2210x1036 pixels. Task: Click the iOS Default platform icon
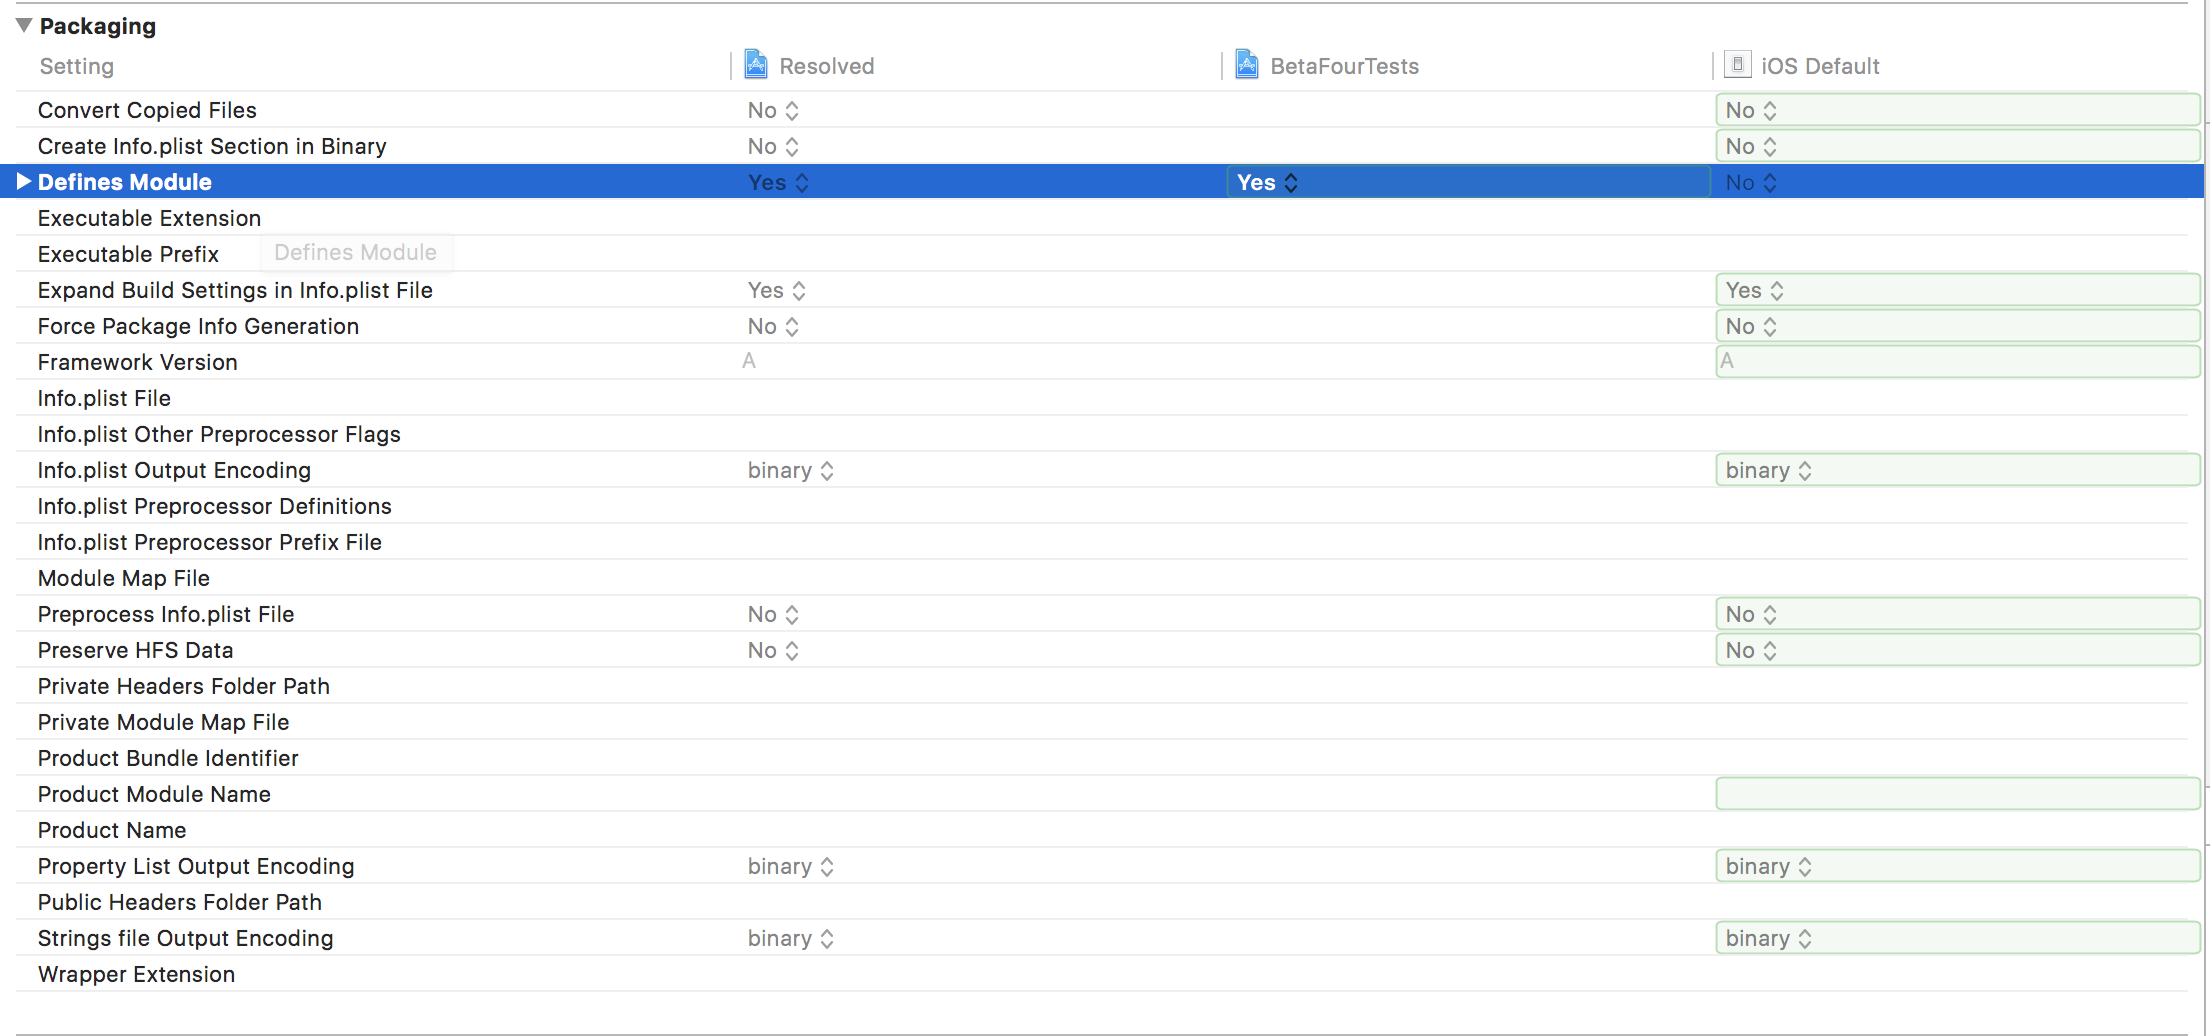point(1738,65)
